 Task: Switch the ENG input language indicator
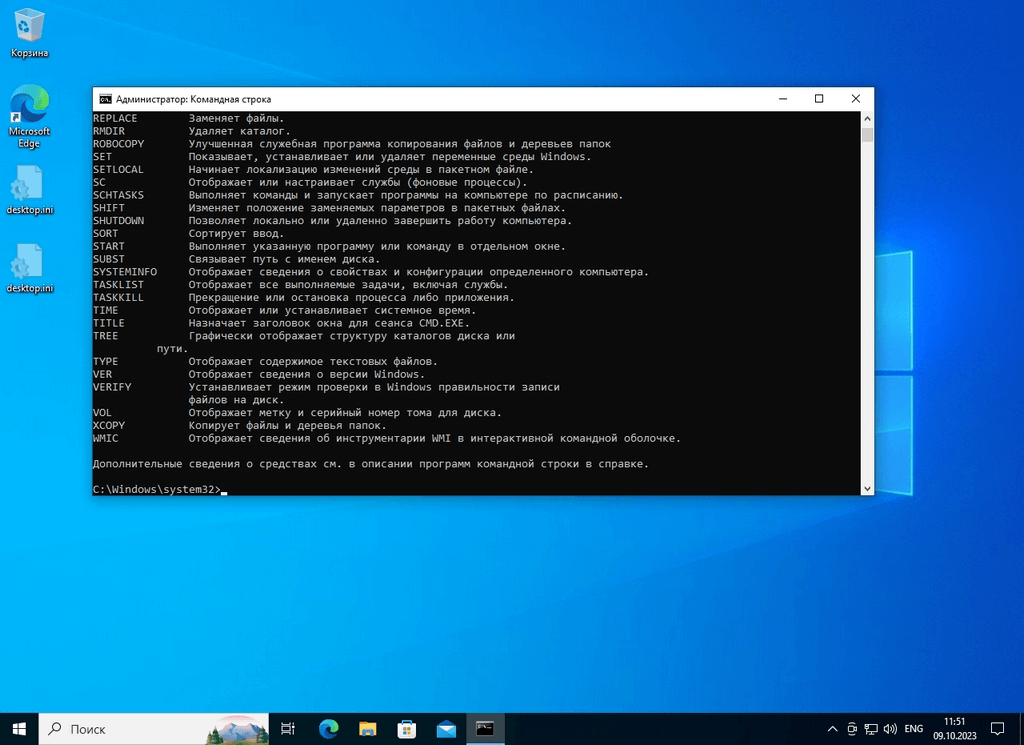pos(914,729)
